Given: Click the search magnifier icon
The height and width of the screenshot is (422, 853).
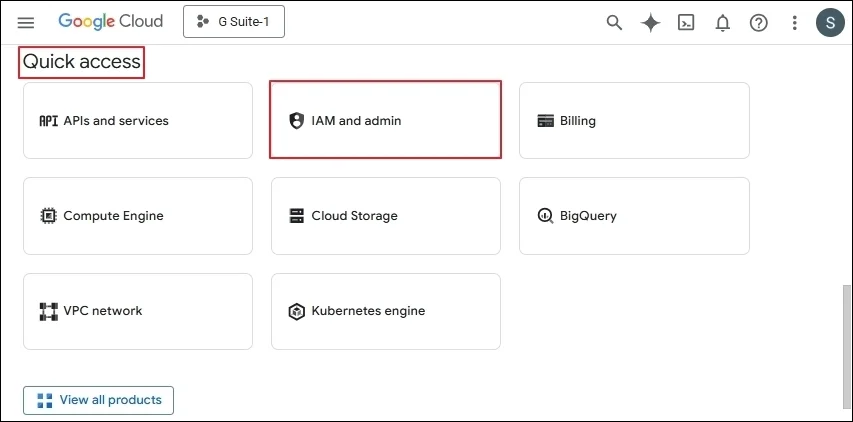Looking at the screenshot, I should point(614,22).
